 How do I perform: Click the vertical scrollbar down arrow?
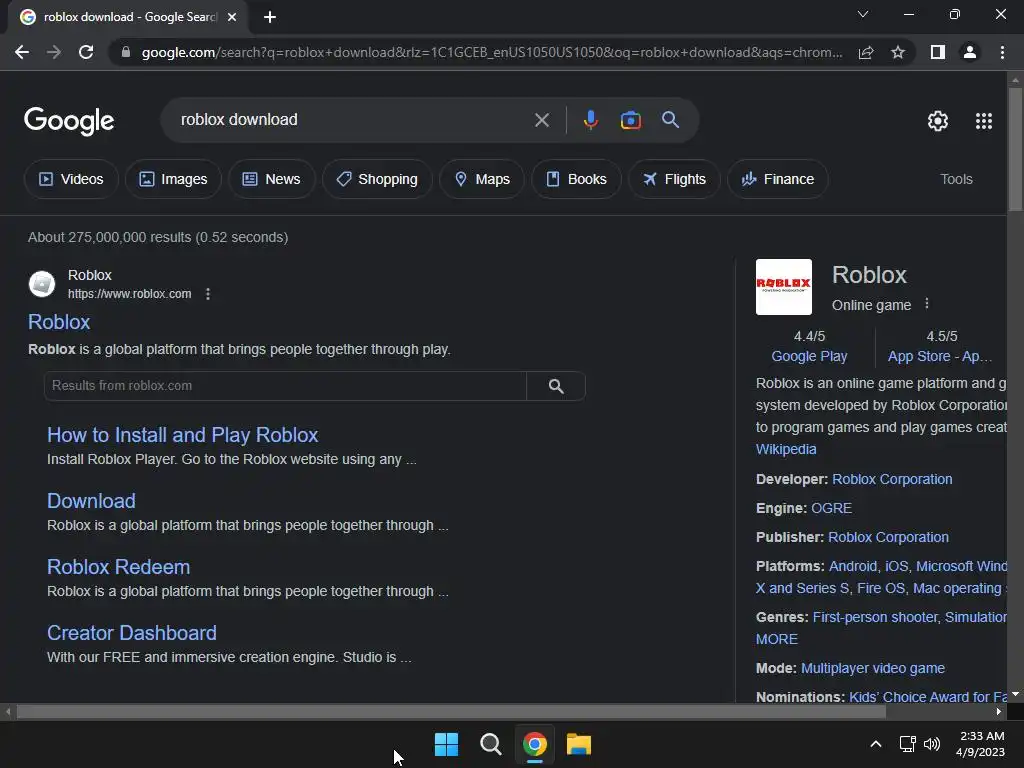coord(1015,694)
